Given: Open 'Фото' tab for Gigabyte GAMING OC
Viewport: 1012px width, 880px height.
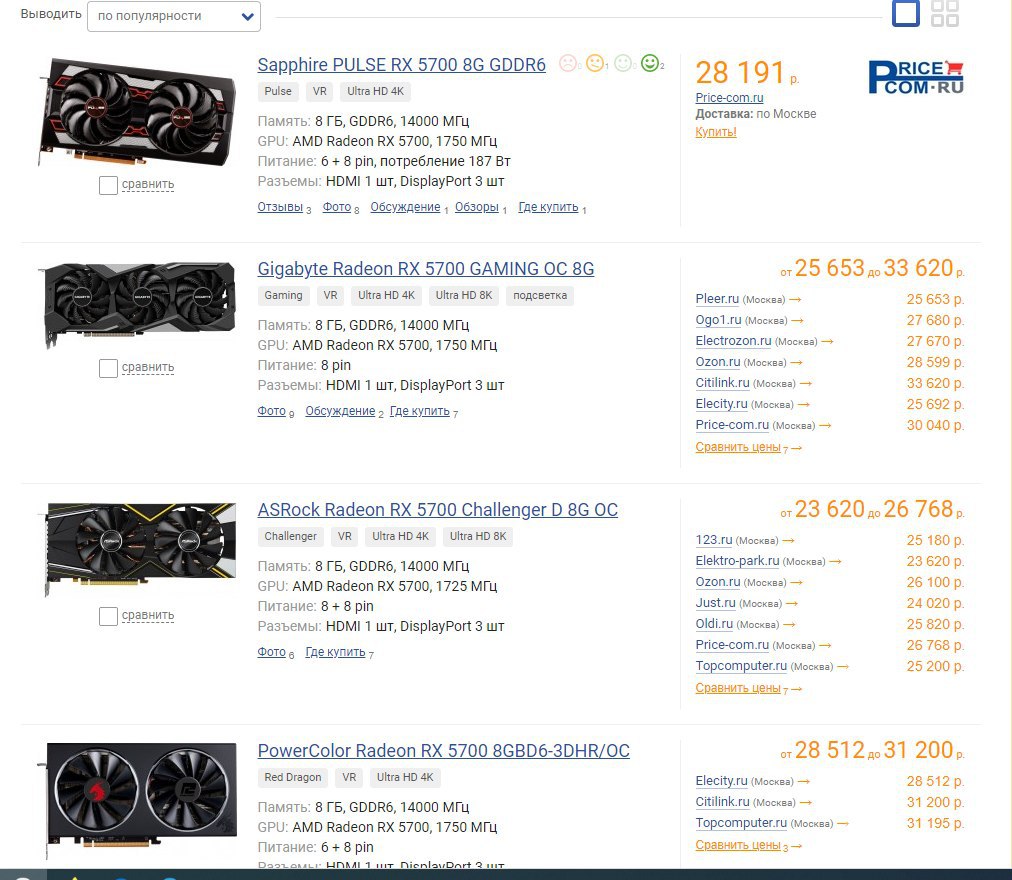Looking at the screenshot, I should 272,411.
